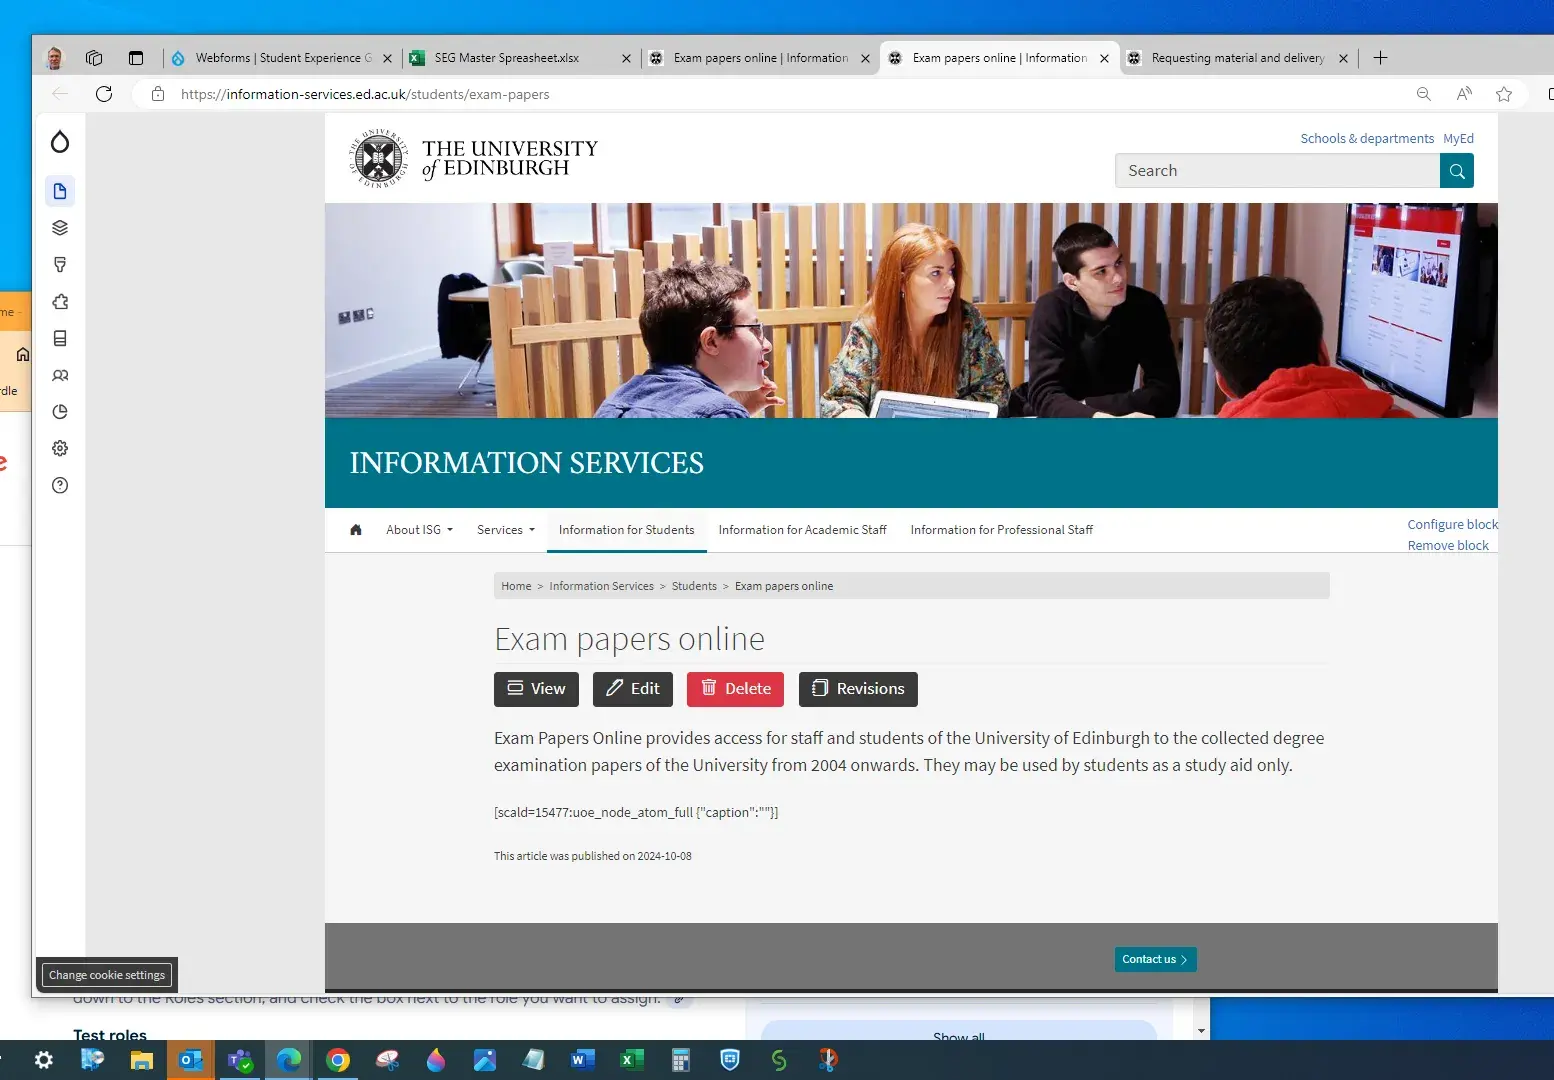Click the help question mark sidebar icon
The height and width of the screenshot is (1080, 1554).
click(60, 486)
